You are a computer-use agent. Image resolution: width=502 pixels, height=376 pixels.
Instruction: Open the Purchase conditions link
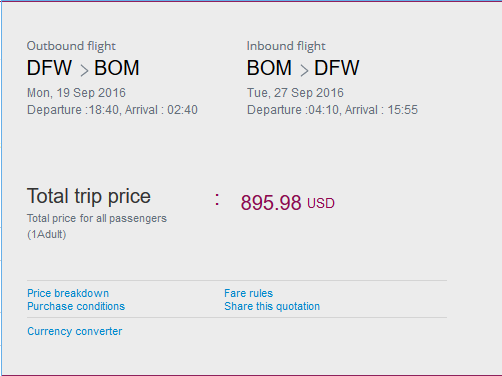[x=76, y=306]
